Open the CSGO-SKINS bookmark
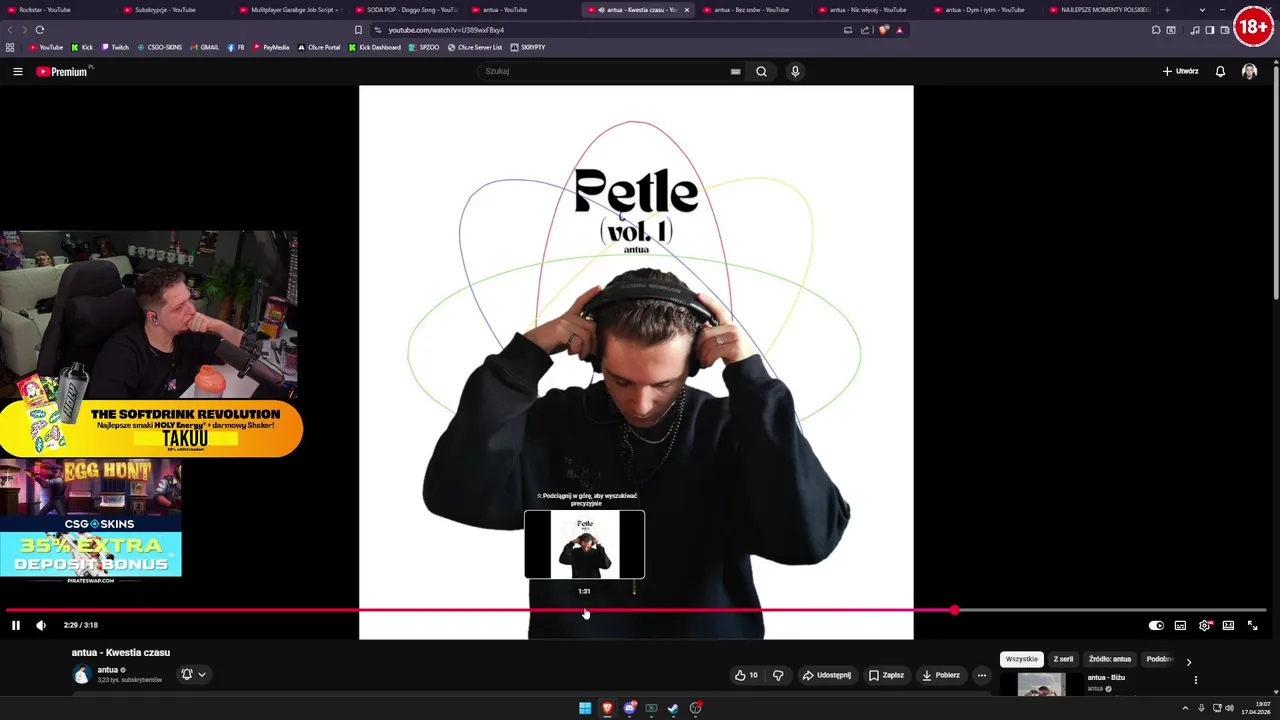The height and width of the screenshot is (720, 1280). [x=159, y=47]
